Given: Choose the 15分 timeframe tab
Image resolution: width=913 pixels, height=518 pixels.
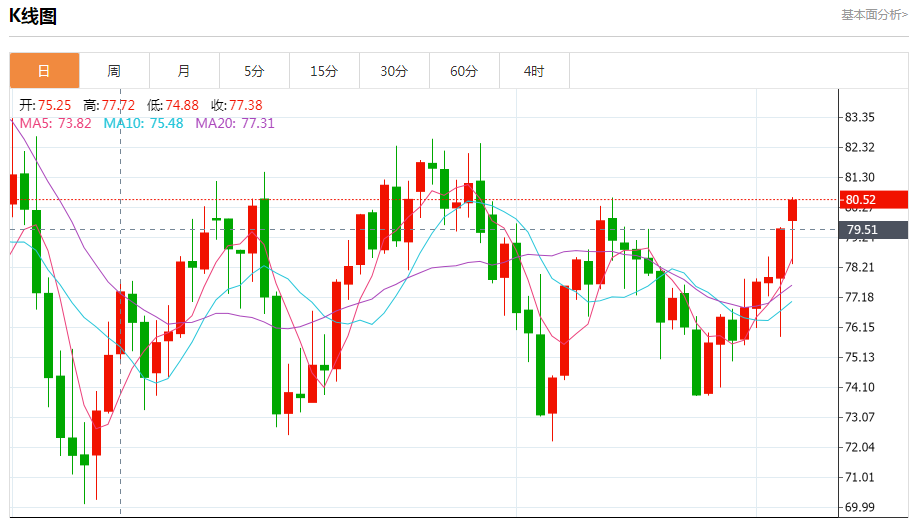Looking at the screenshot, I should 324,71.
